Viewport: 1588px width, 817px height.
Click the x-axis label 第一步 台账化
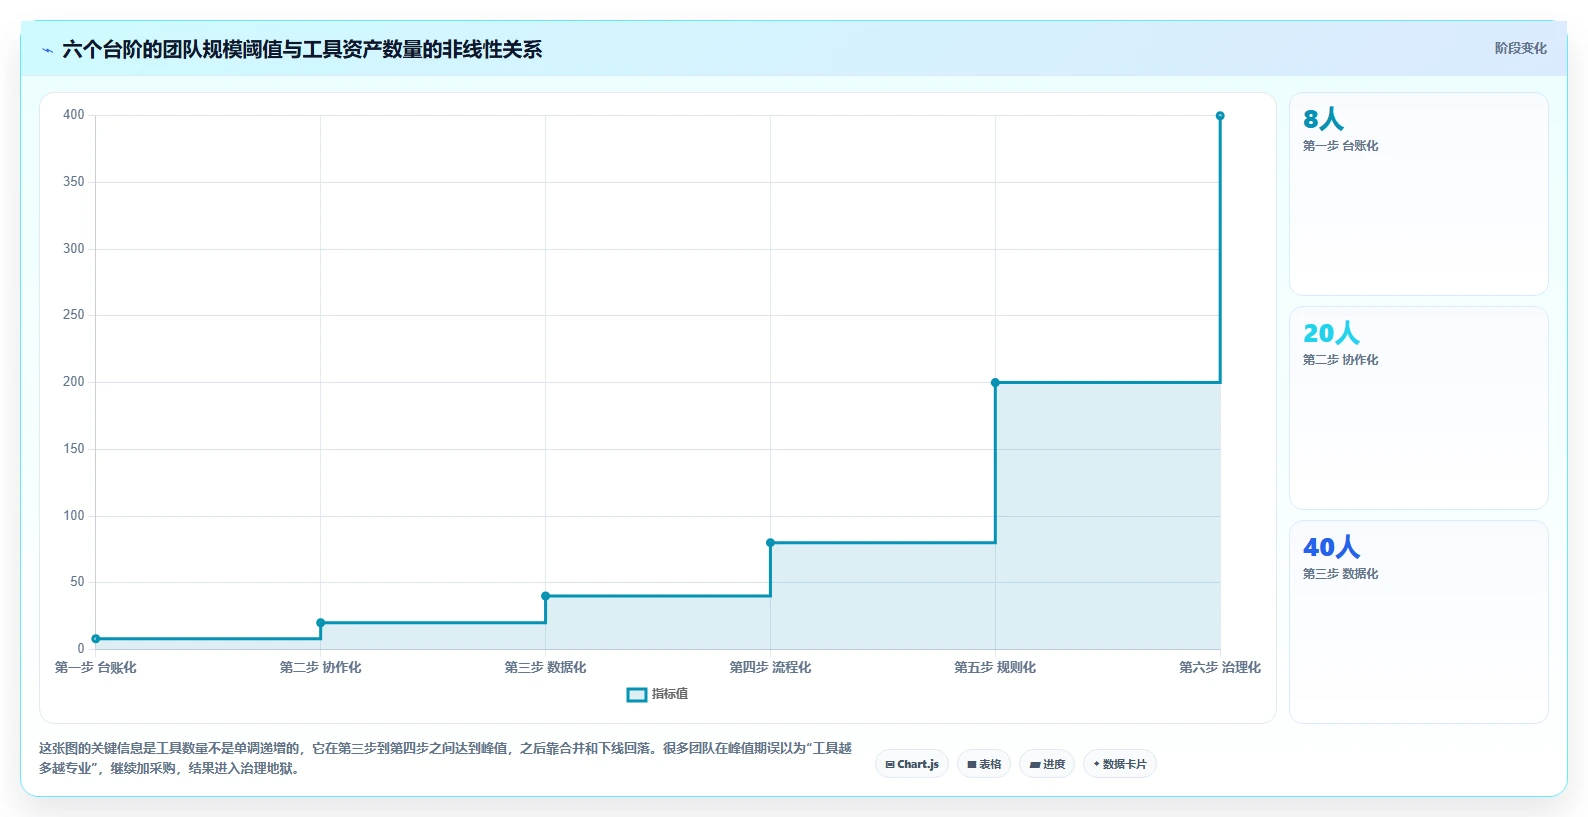click(96, 667)
